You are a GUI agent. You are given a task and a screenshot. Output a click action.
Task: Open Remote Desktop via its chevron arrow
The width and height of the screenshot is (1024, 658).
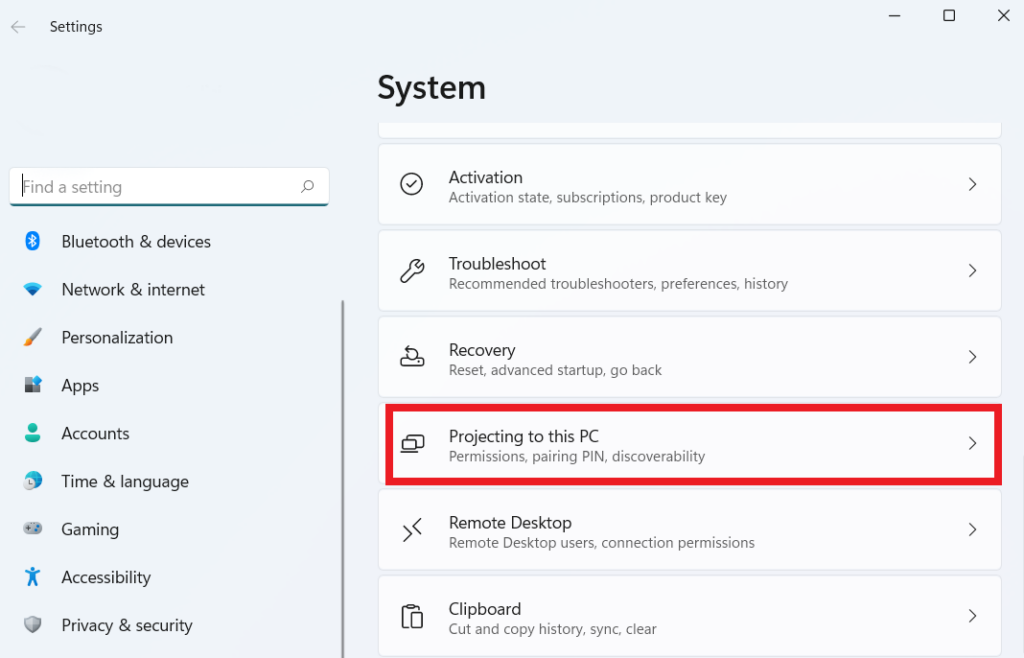click(972, 530)
